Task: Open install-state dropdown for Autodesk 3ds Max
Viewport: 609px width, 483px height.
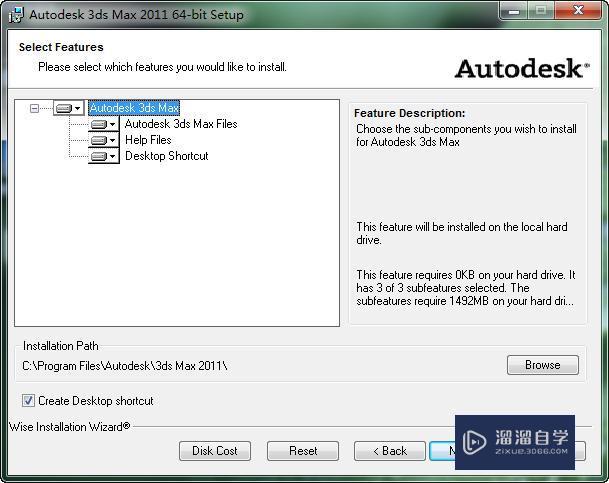Action: click(69, 108)
